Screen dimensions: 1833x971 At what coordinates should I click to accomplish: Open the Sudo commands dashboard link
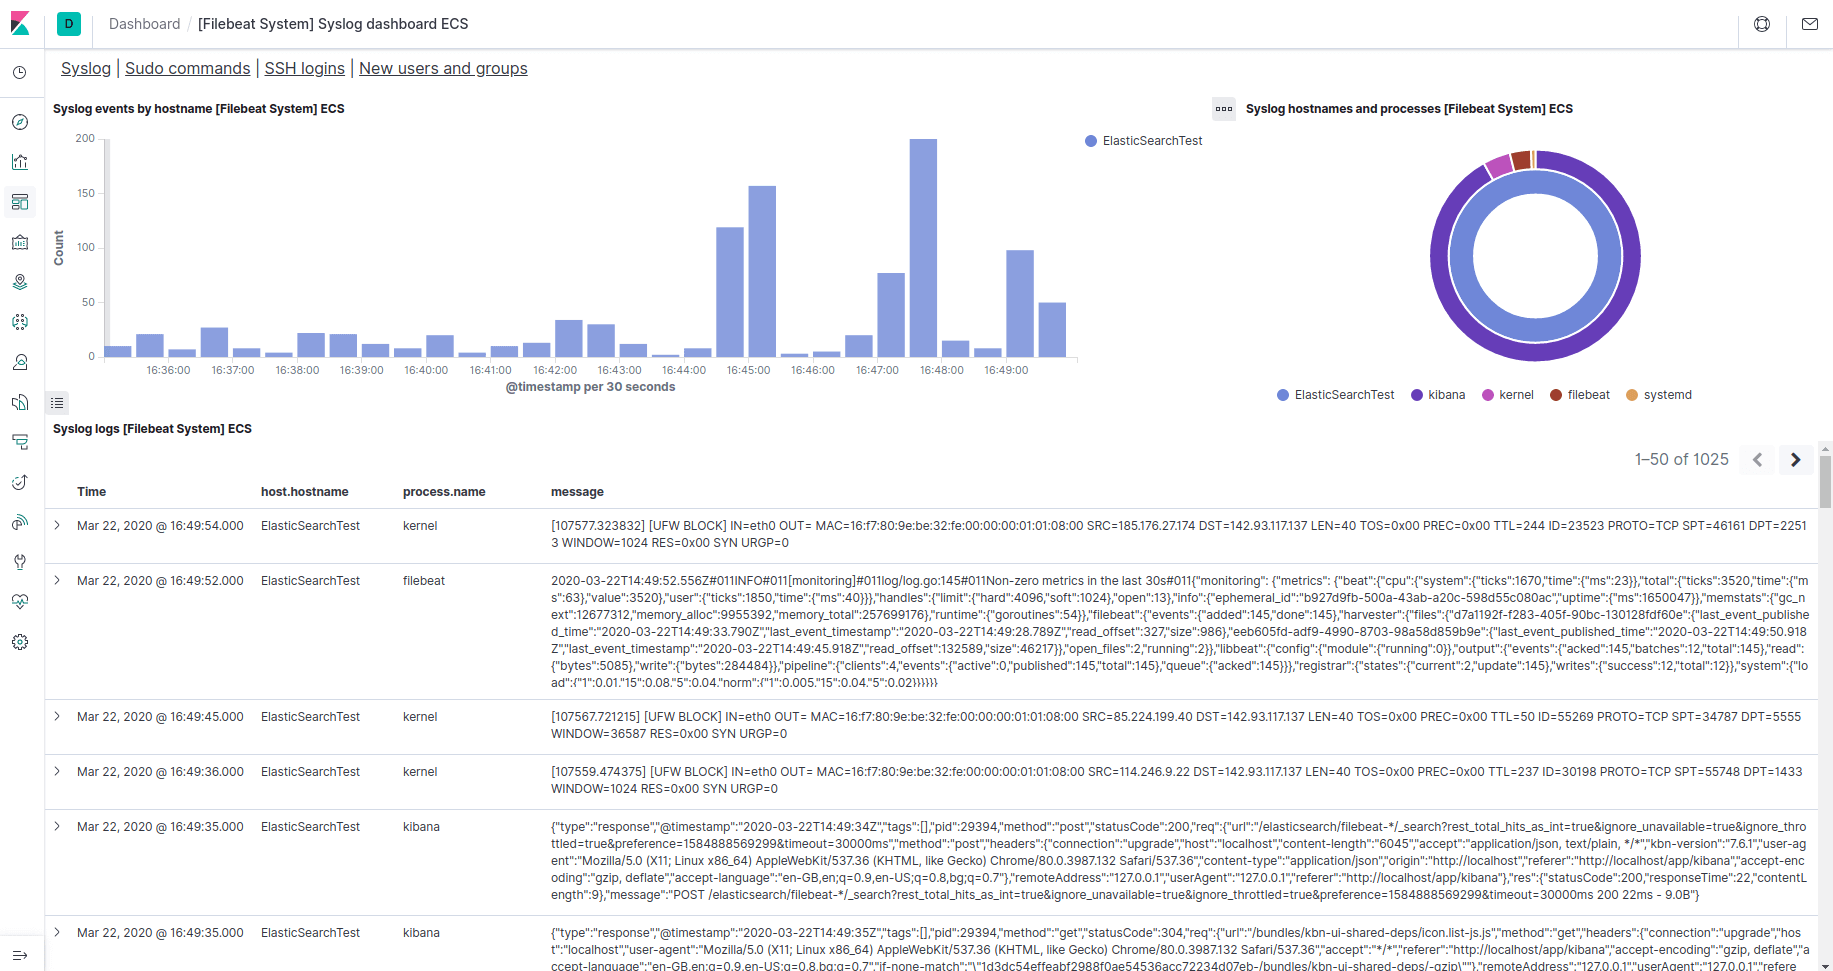(x=187, y=68)
